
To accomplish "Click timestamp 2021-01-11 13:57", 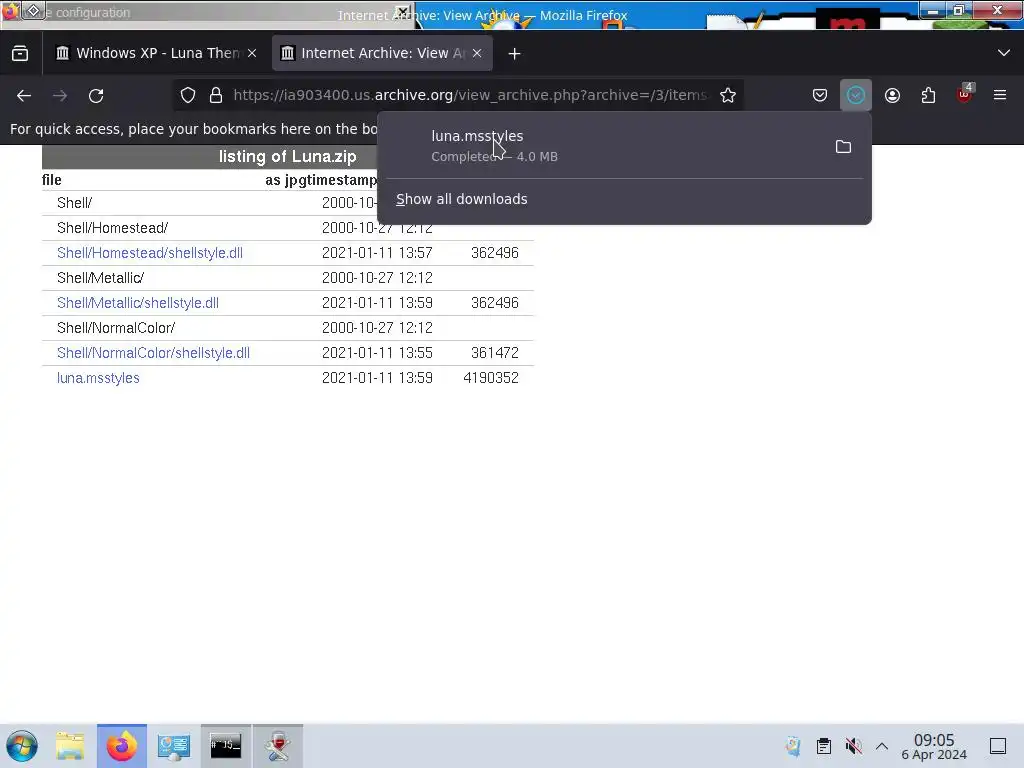I will 377,253.
